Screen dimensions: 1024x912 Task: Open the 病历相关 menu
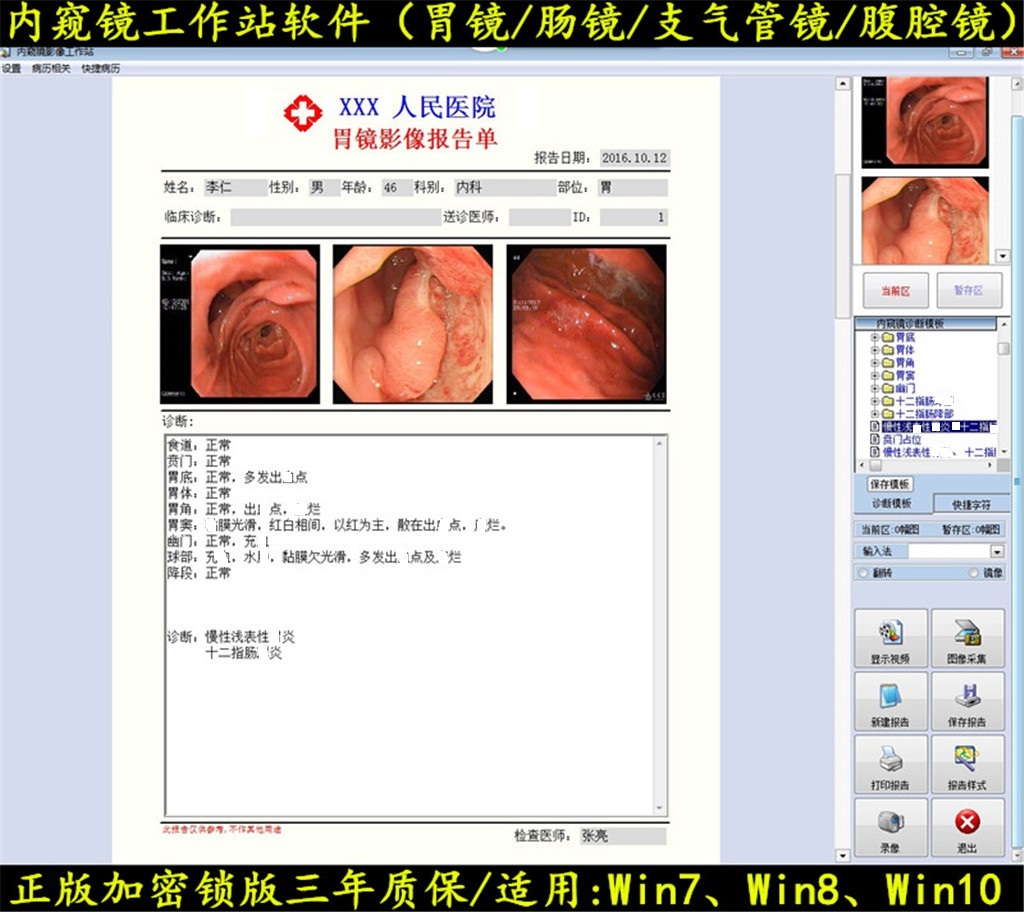click(x=51, y=69)
